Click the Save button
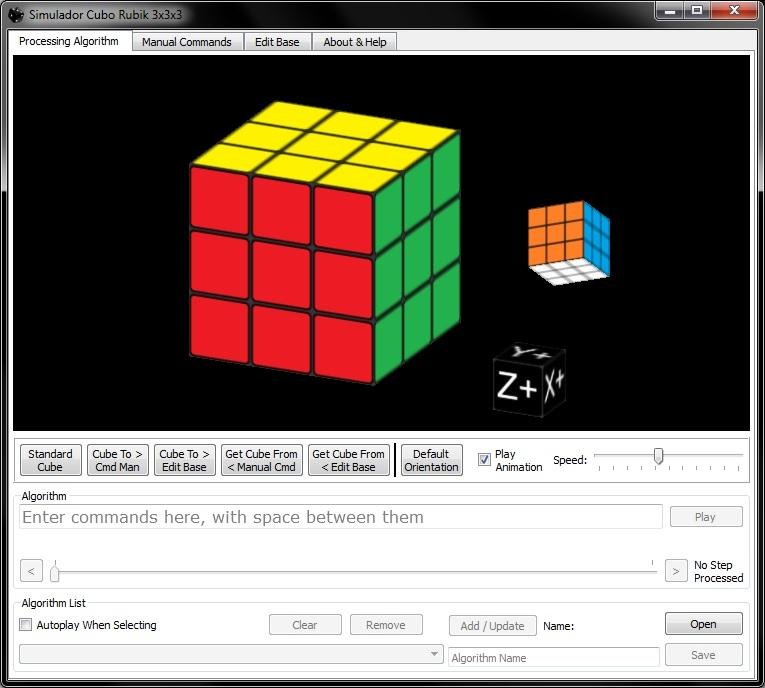 (704, 655)
